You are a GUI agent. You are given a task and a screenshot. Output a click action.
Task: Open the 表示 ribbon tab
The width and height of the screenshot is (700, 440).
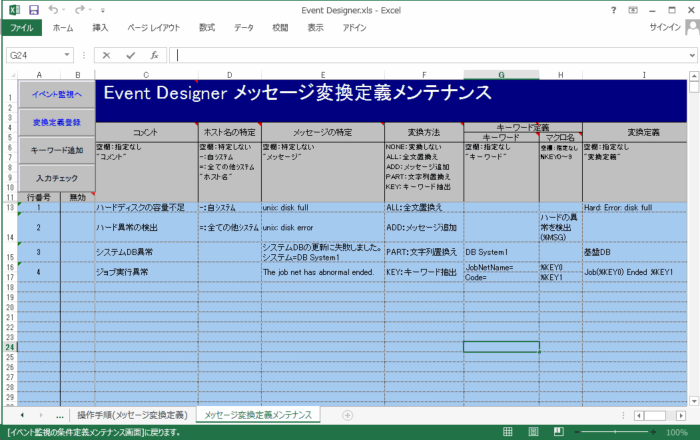pos(315,28)
